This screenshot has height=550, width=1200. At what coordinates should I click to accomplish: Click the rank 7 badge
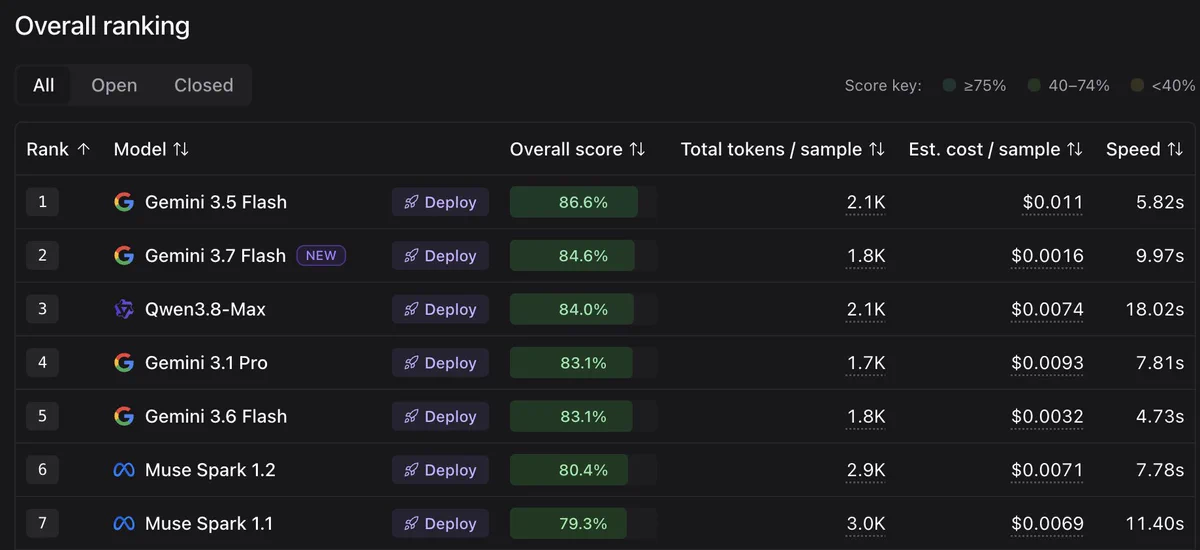pyautogui.click(x=42, y=523)
